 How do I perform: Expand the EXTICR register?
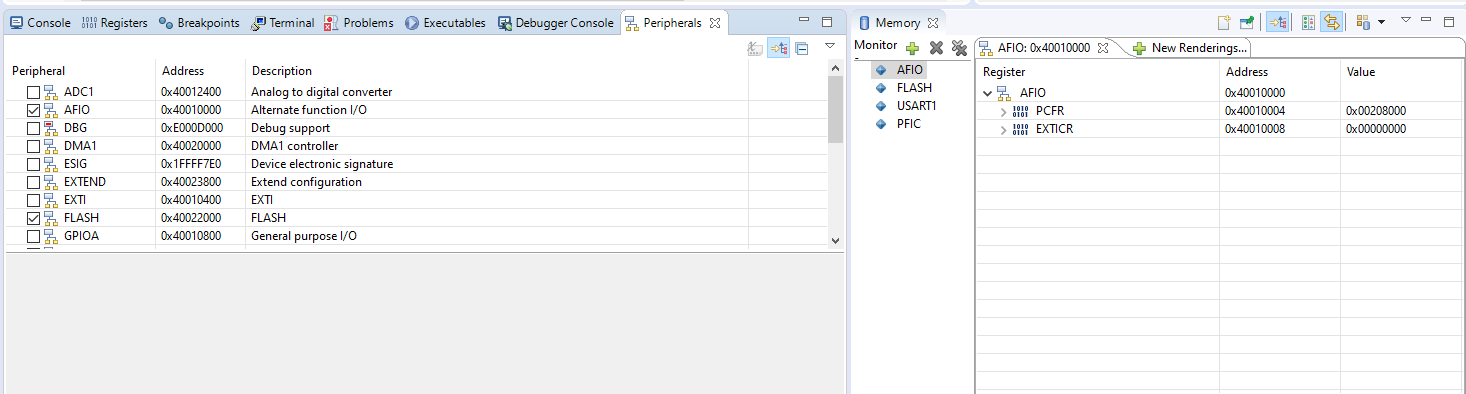(x=1003, y=129)
